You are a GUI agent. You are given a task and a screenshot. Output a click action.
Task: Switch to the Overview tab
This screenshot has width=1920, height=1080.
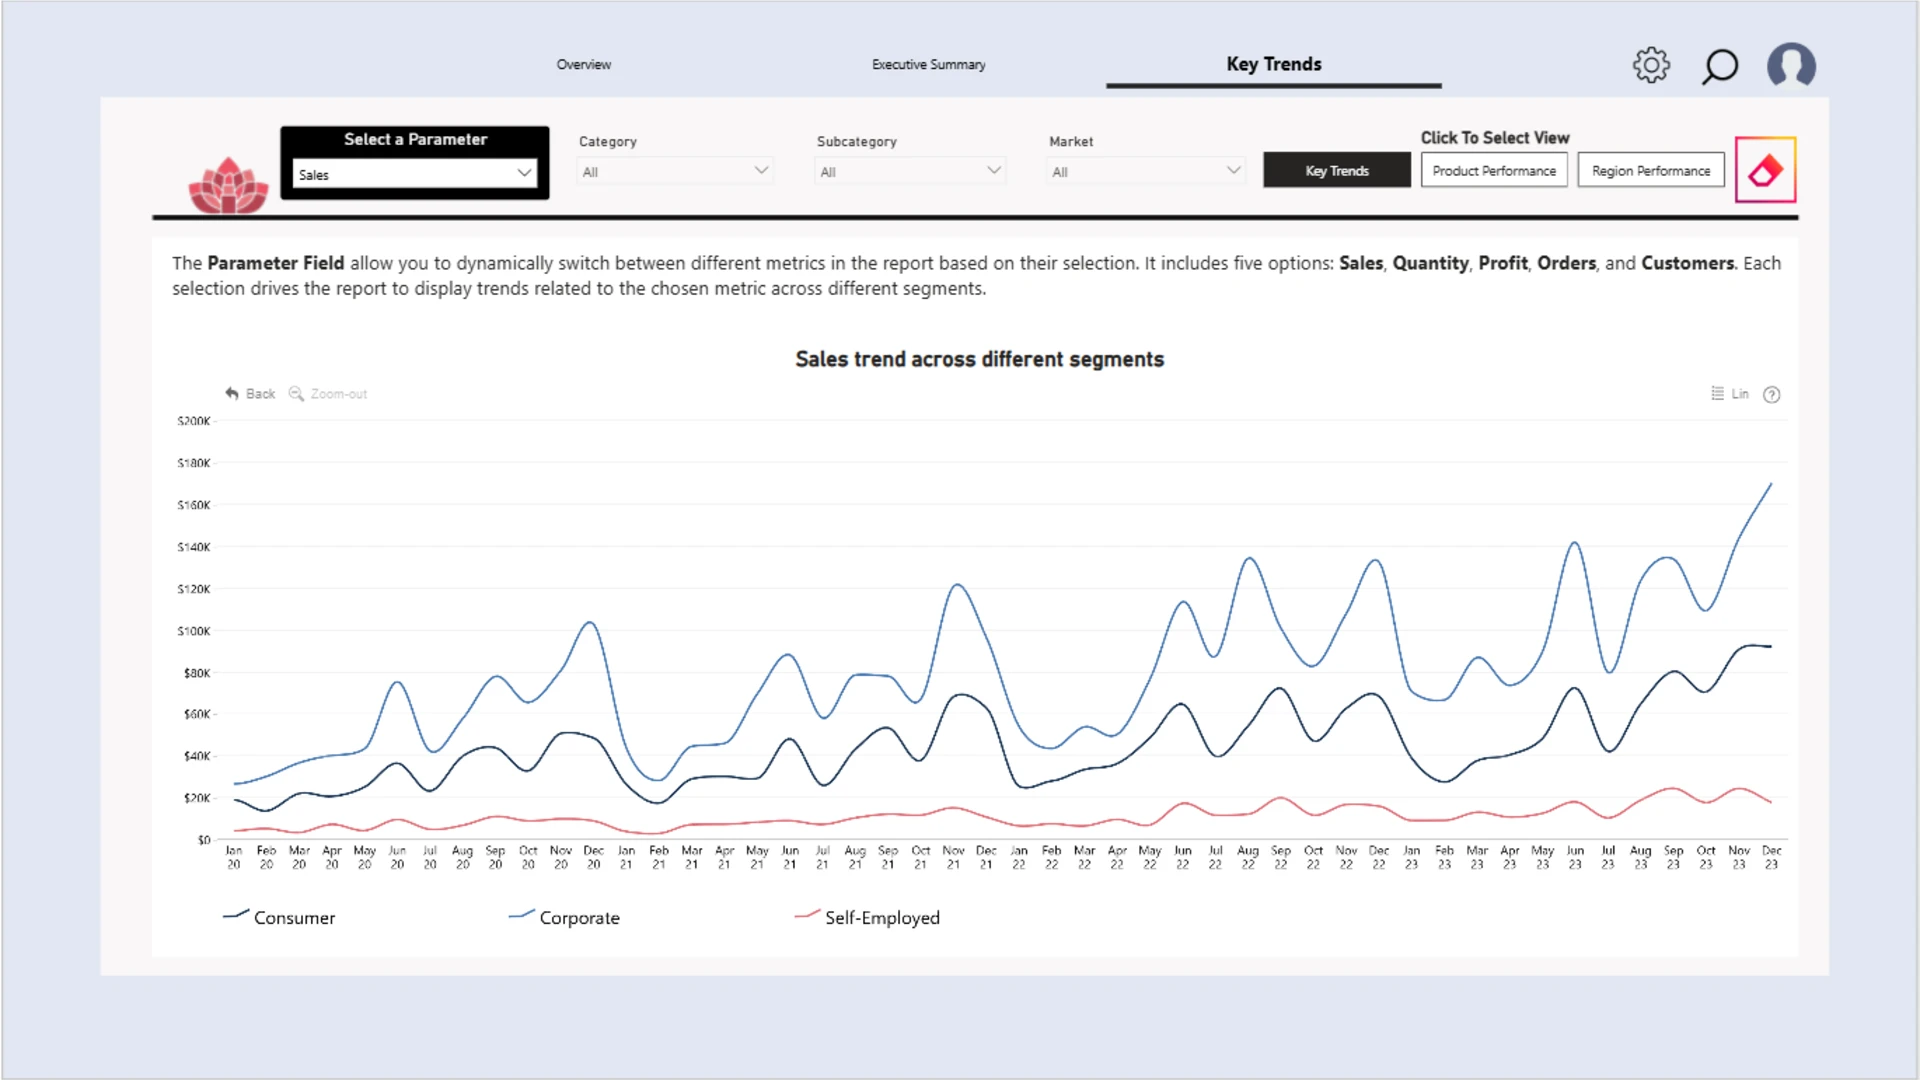tap(583, 64)
